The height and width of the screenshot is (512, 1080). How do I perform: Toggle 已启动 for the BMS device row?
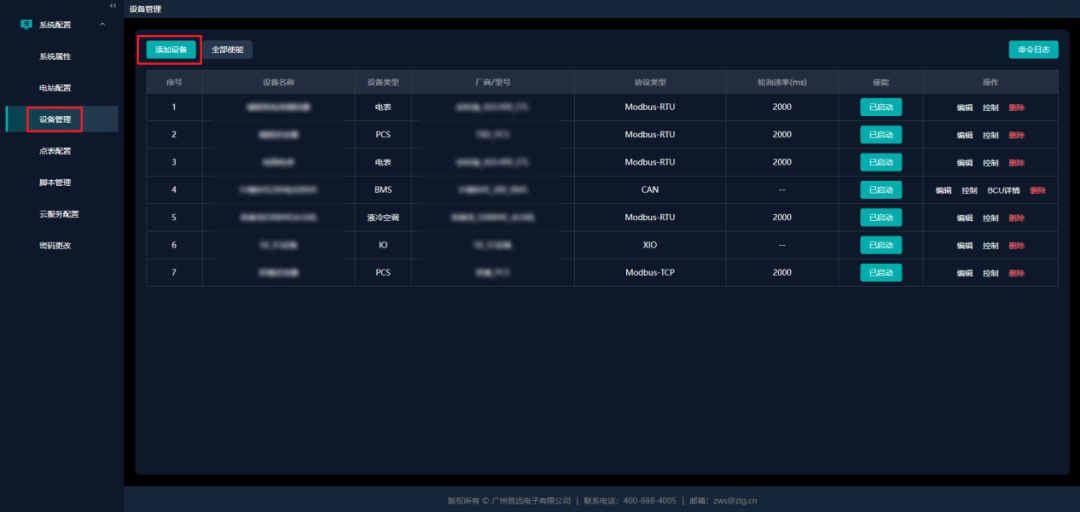[x=880, y=190]
